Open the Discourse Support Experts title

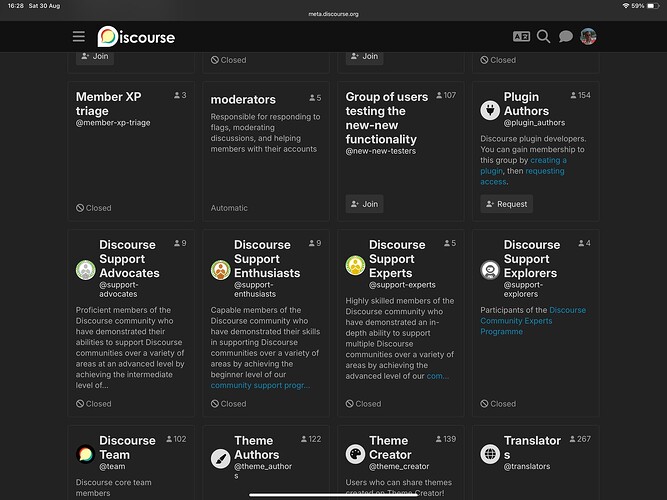tap(397, 259)
